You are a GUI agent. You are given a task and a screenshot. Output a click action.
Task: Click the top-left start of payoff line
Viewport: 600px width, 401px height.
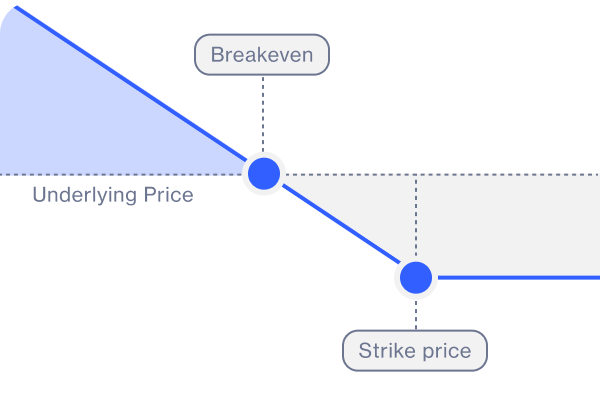point(17,8)
